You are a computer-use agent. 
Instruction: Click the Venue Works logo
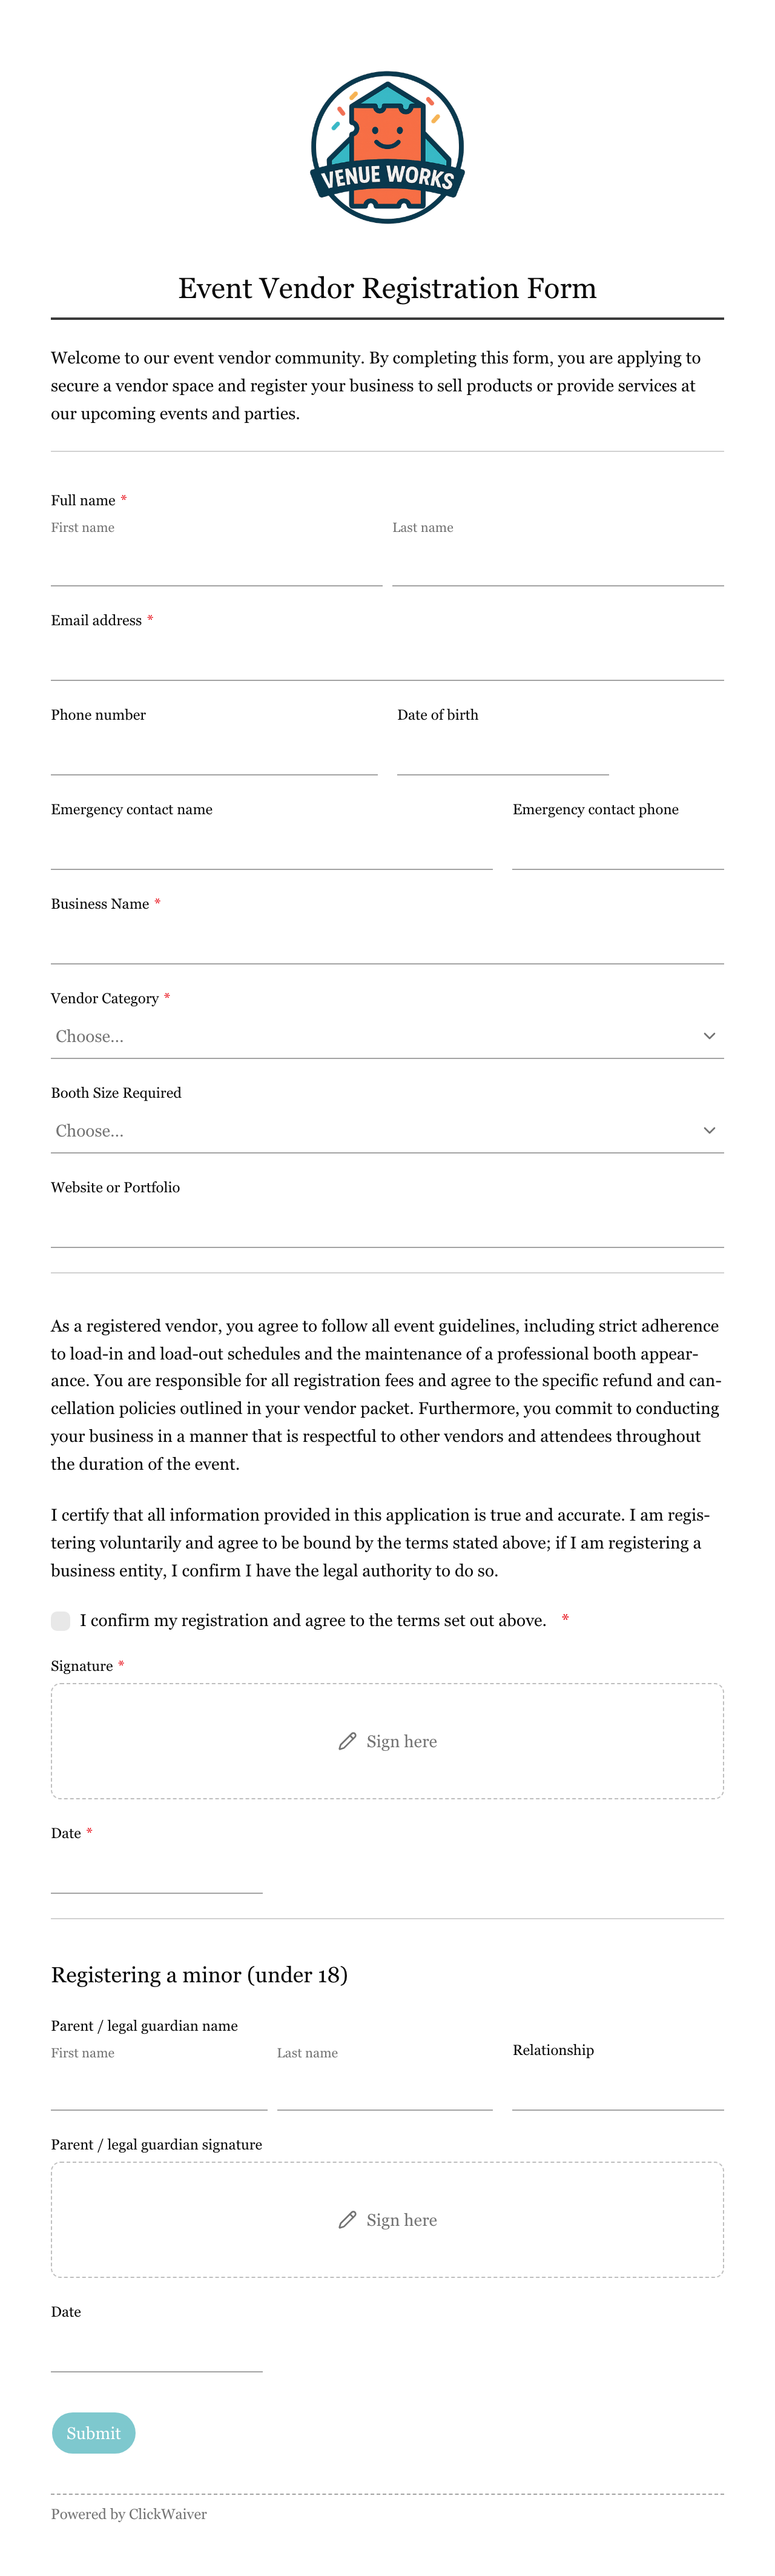point(387,147)
